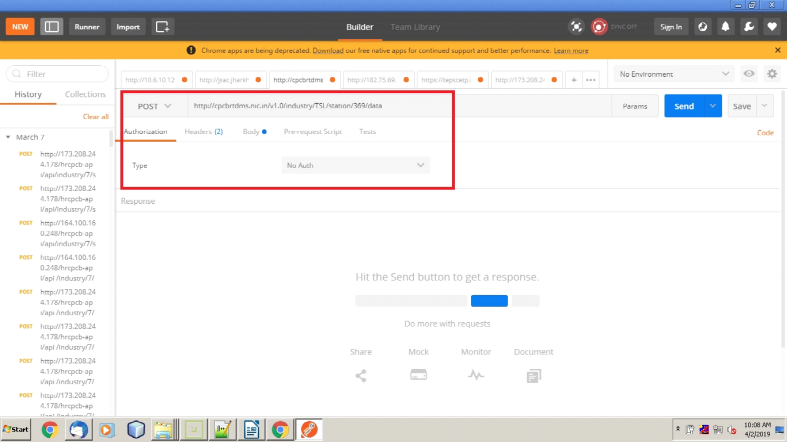
Task: Follow the Learn more link in banner
Action: 571,51
